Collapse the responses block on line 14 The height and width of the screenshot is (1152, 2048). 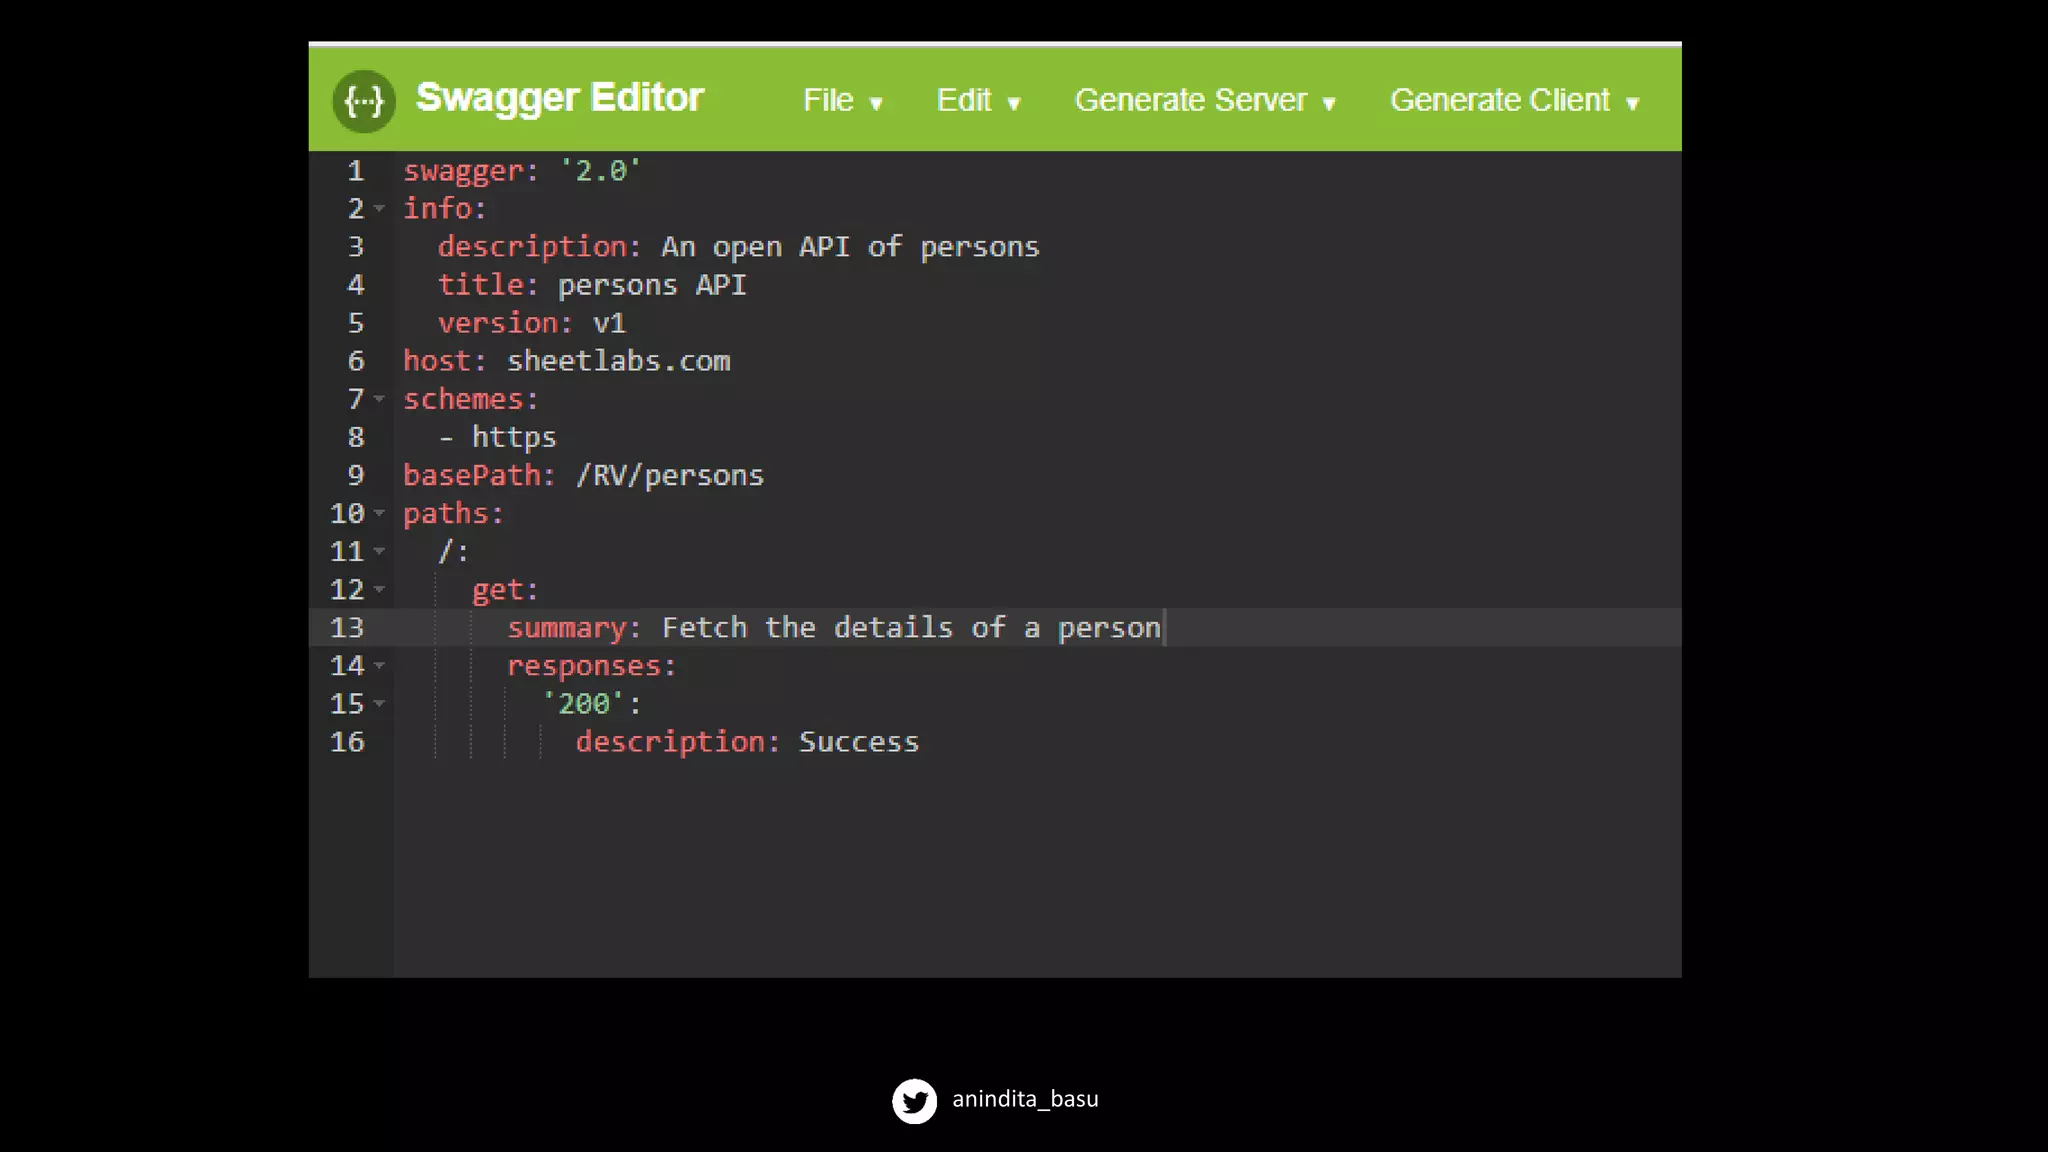pos(380,665)
